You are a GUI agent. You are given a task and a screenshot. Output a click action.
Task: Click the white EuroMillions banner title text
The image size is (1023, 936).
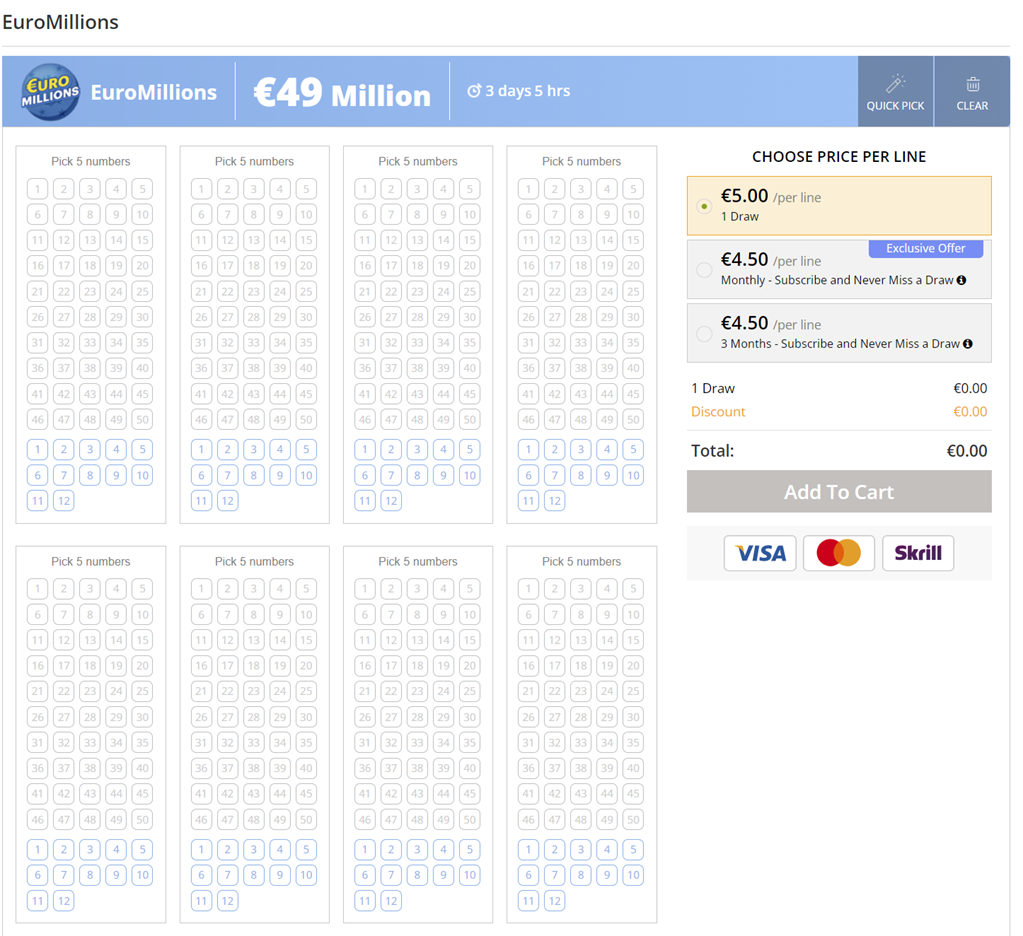[x=154, y=93]
